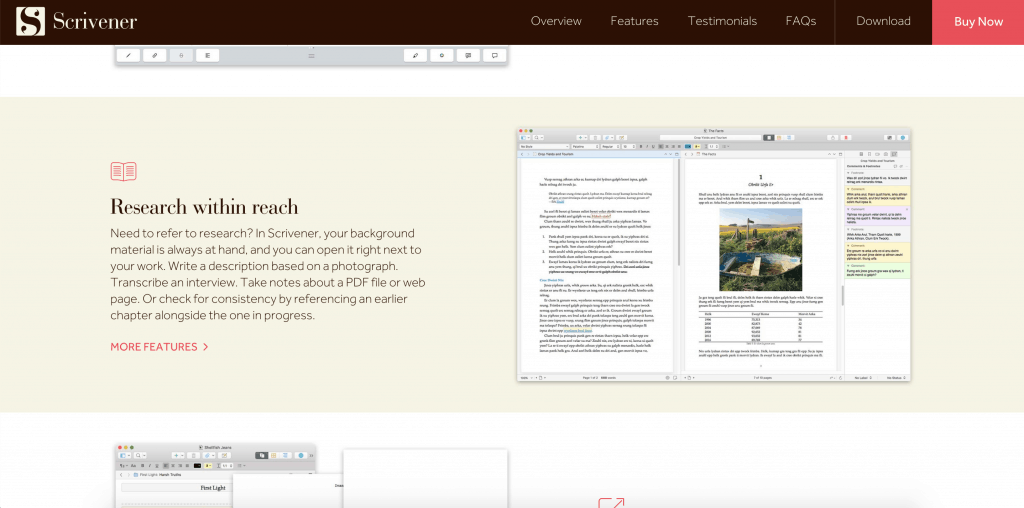The image size is (1024, 508).
Task: Select the purple comment in The Farm inspector
Action: coord(877,215)
